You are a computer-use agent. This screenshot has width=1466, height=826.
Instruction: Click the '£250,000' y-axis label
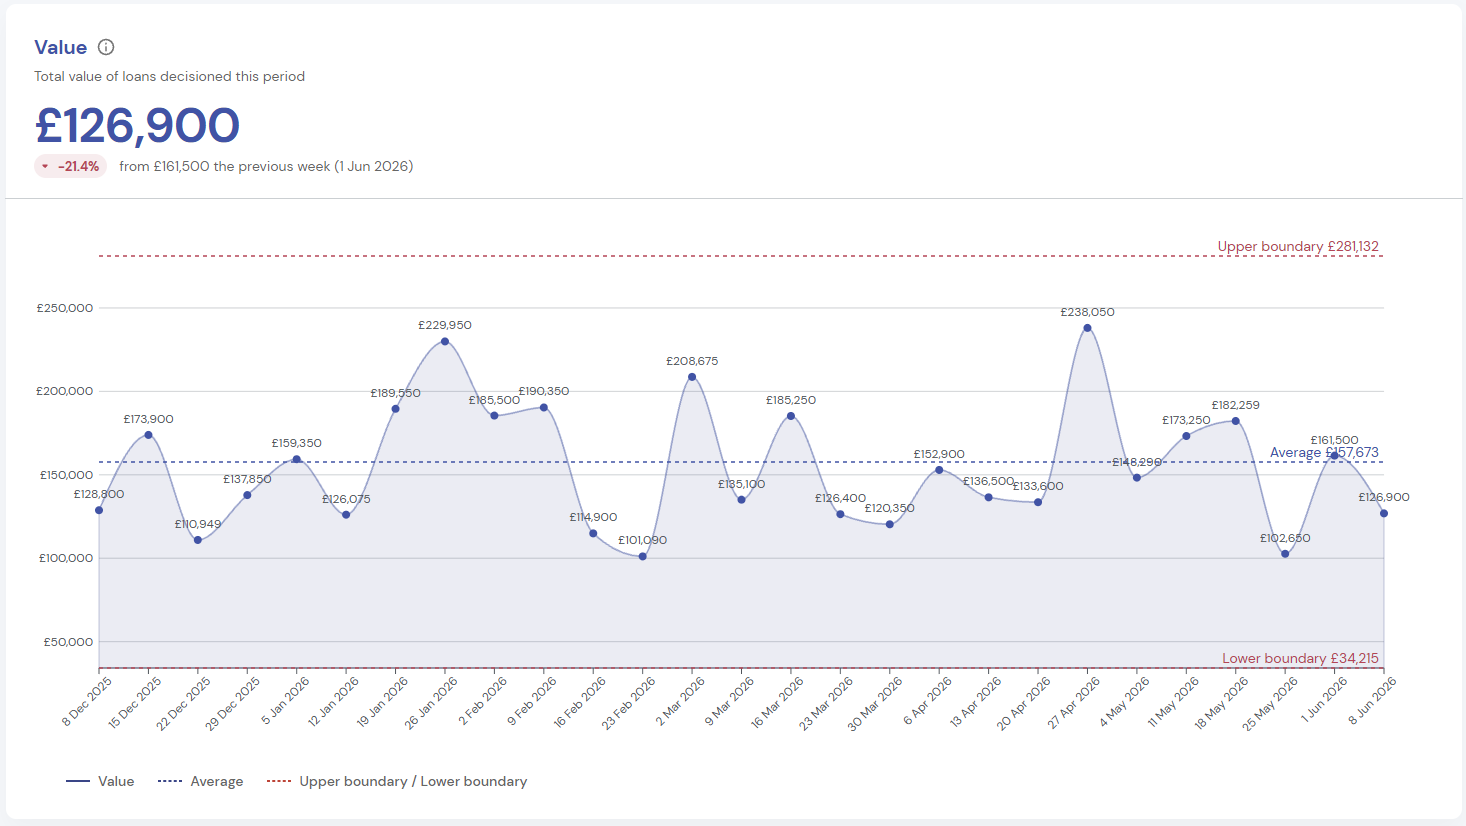point(65,308)
